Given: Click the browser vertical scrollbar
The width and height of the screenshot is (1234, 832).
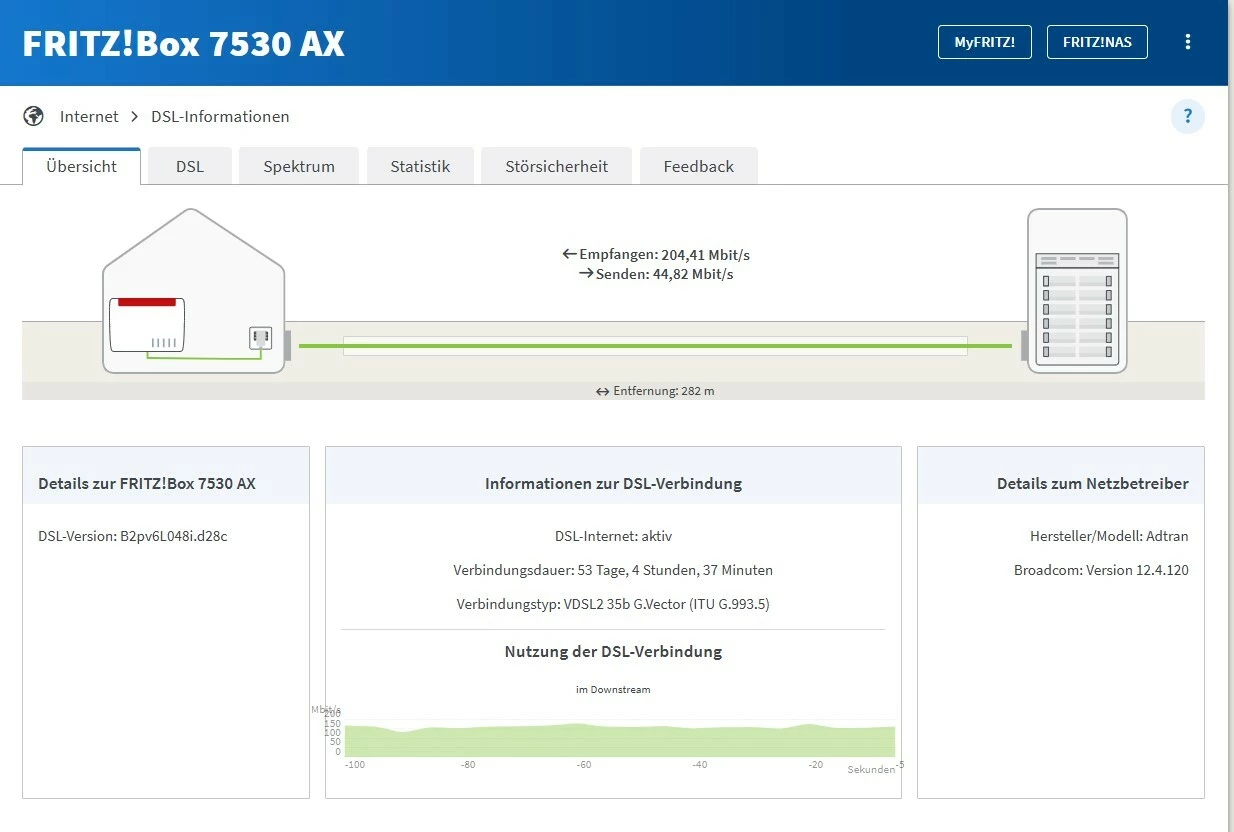Looking at the screenshot, I should (x=1231, y=416).
